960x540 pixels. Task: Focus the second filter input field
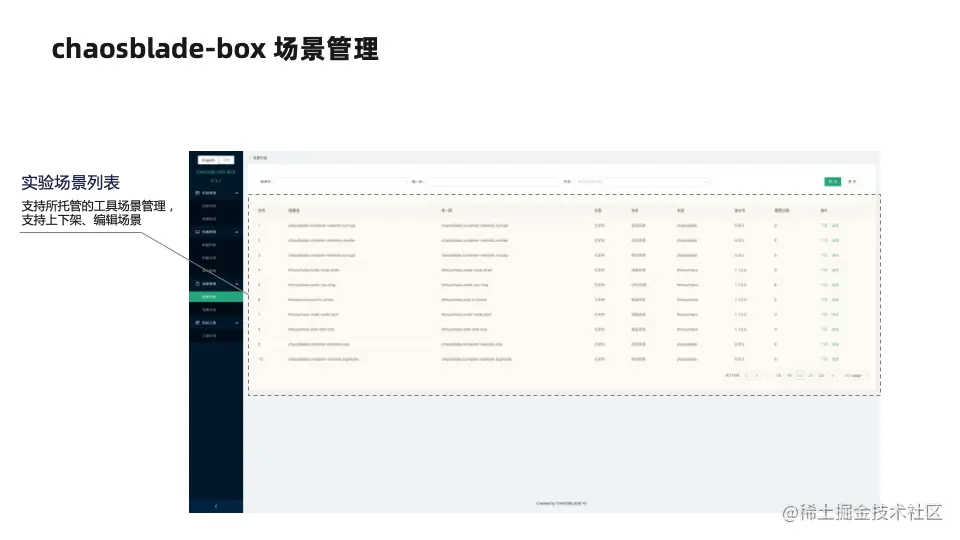[x=493, y=182]
